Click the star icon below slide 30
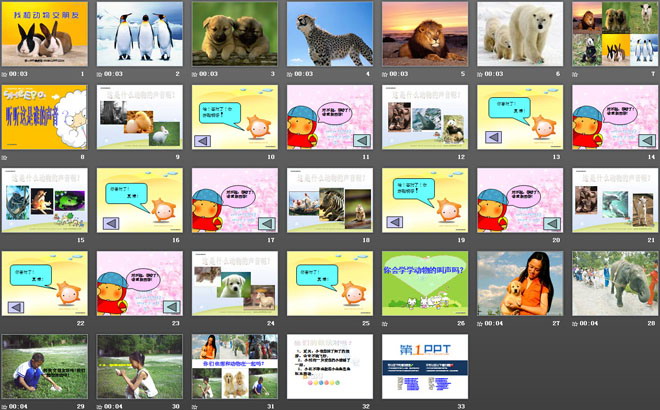660x410 pixels. pos(99,407)
